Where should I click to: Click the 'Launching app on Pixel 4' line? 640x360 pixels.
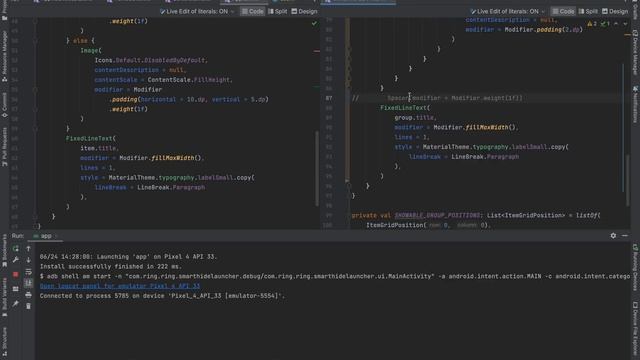(x=129, y=257)
